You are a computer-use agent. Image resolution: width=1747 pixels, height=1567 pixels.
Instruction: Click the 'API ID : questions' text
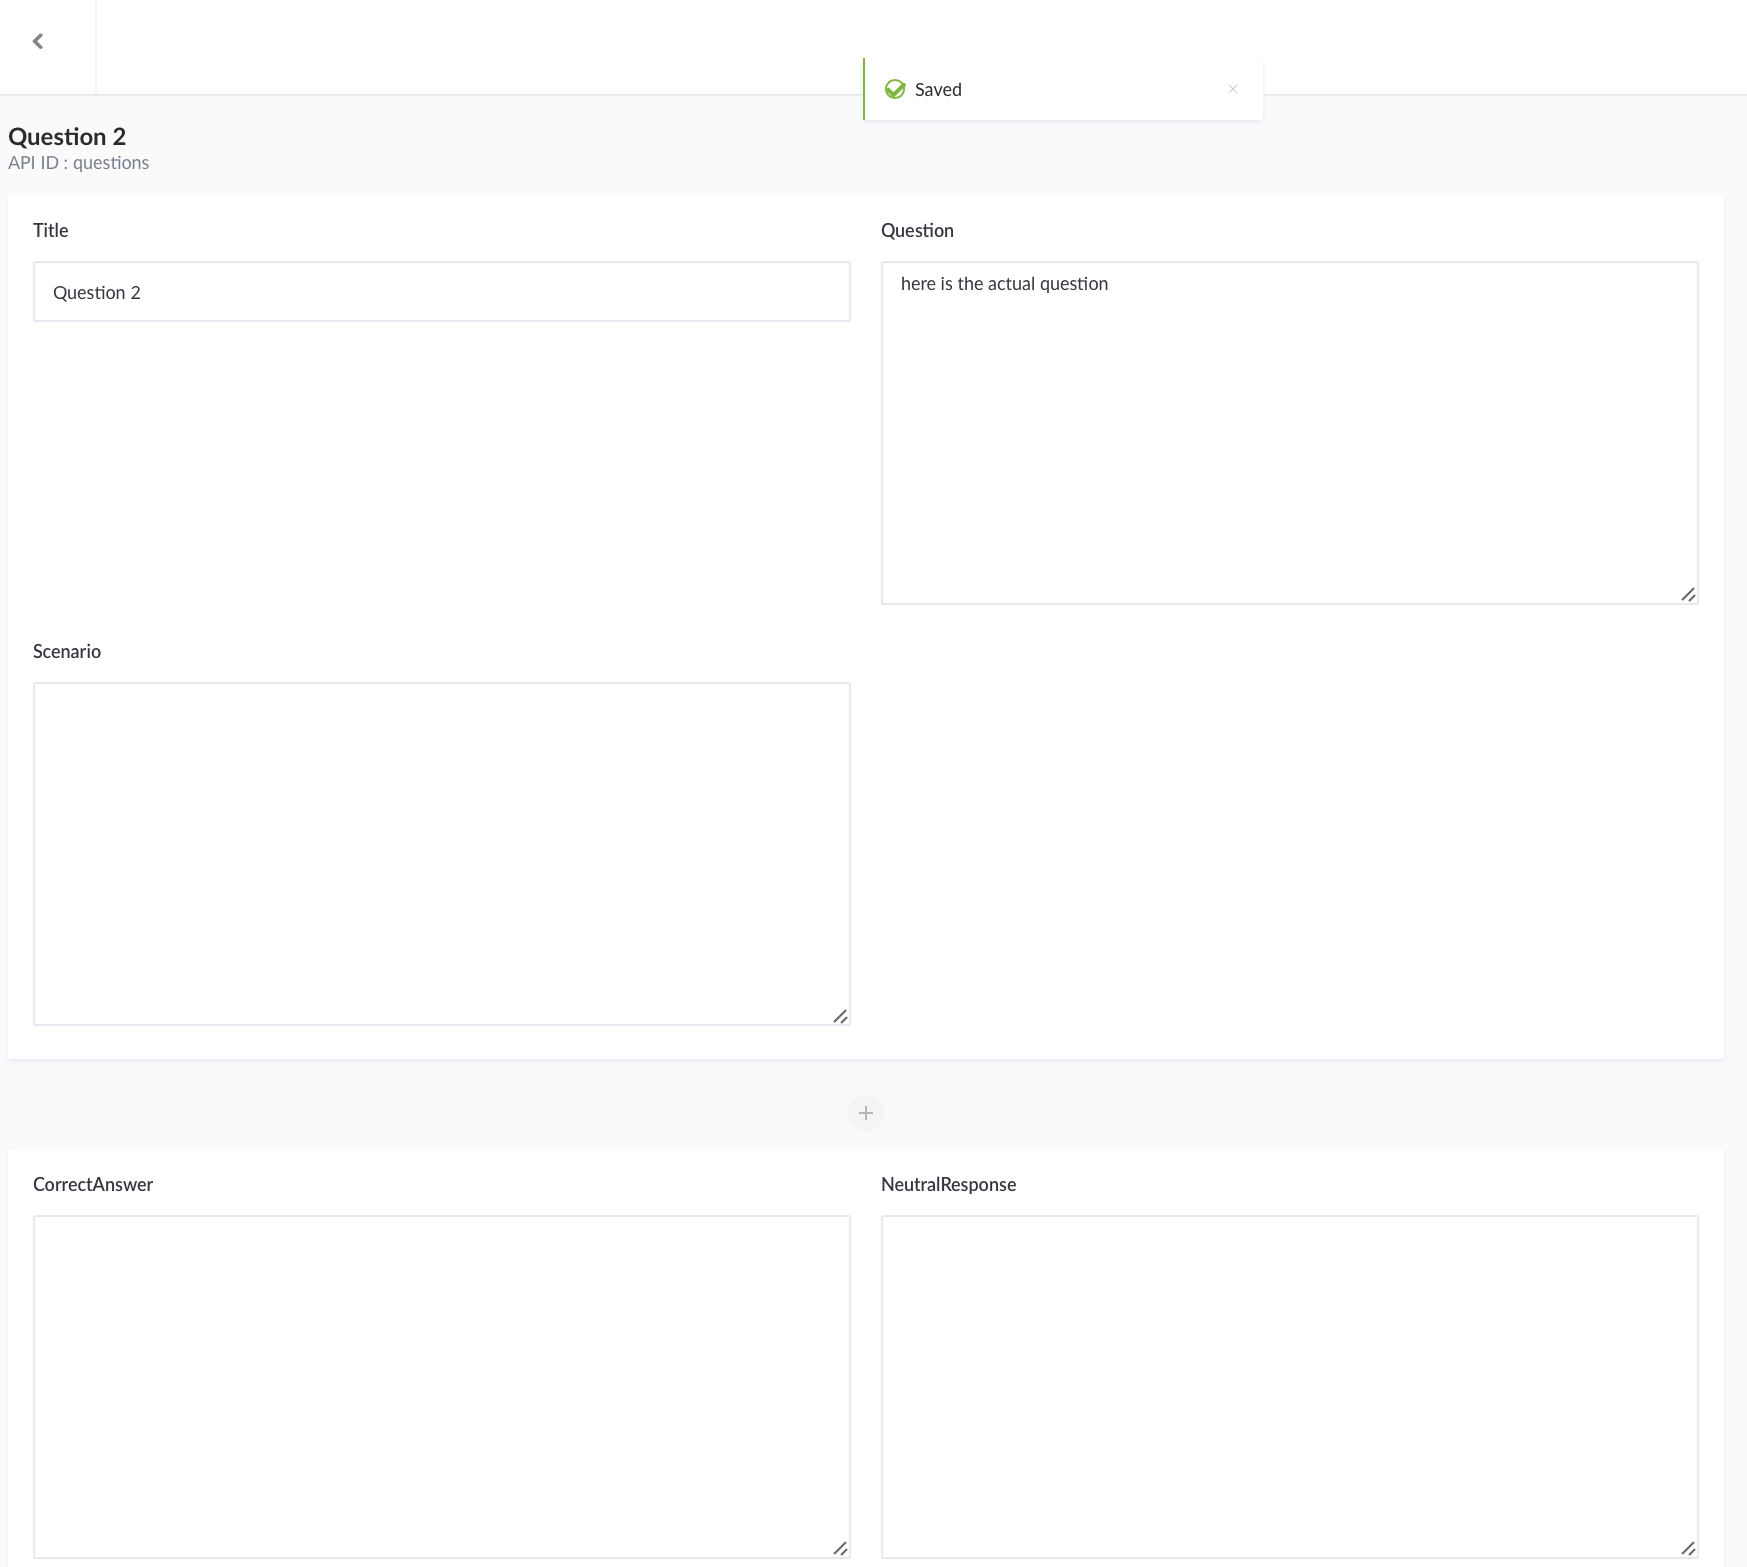(79, 163)
